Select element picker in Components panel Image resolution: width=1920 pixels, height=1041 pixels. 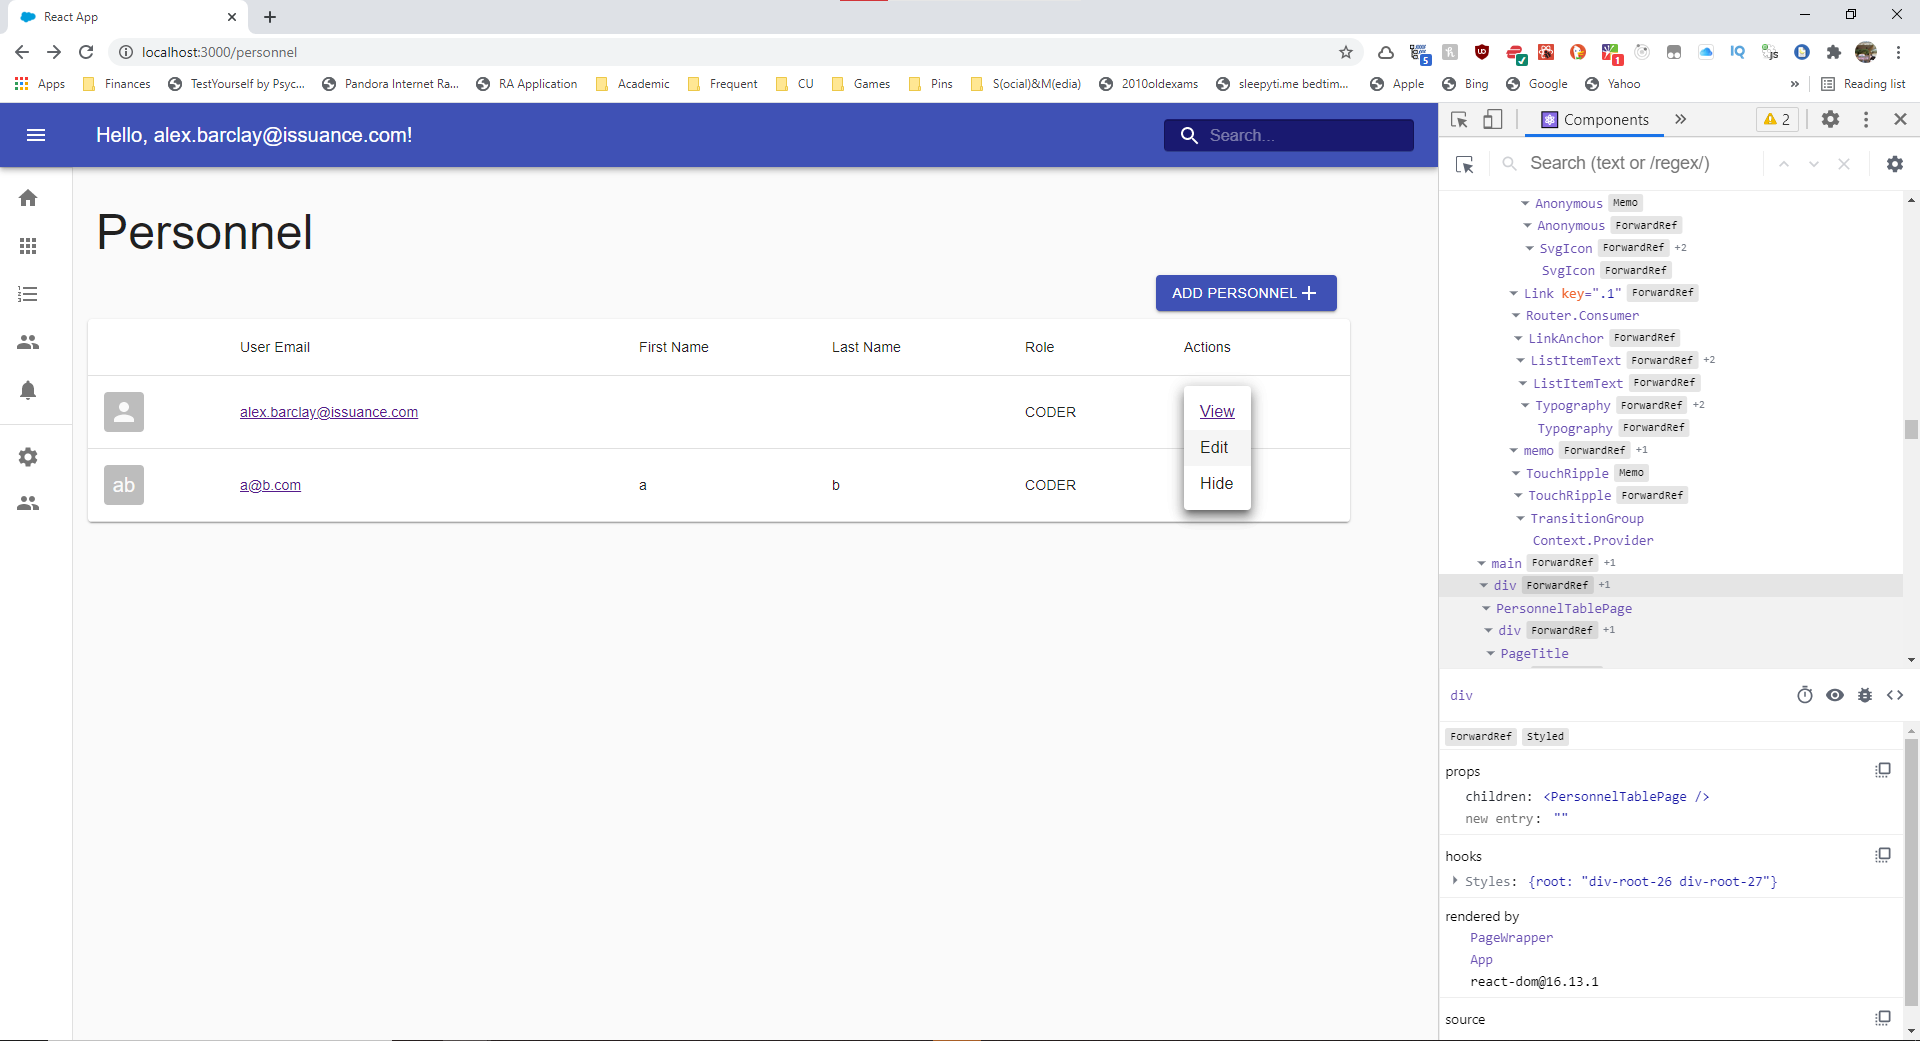point(1465,164)
